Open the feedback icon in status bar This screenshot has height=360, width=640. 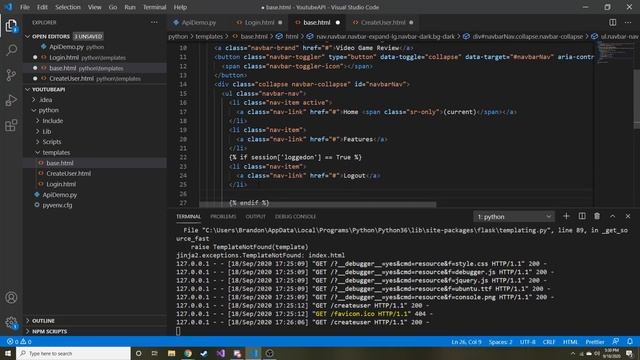(x=616, y=342)
